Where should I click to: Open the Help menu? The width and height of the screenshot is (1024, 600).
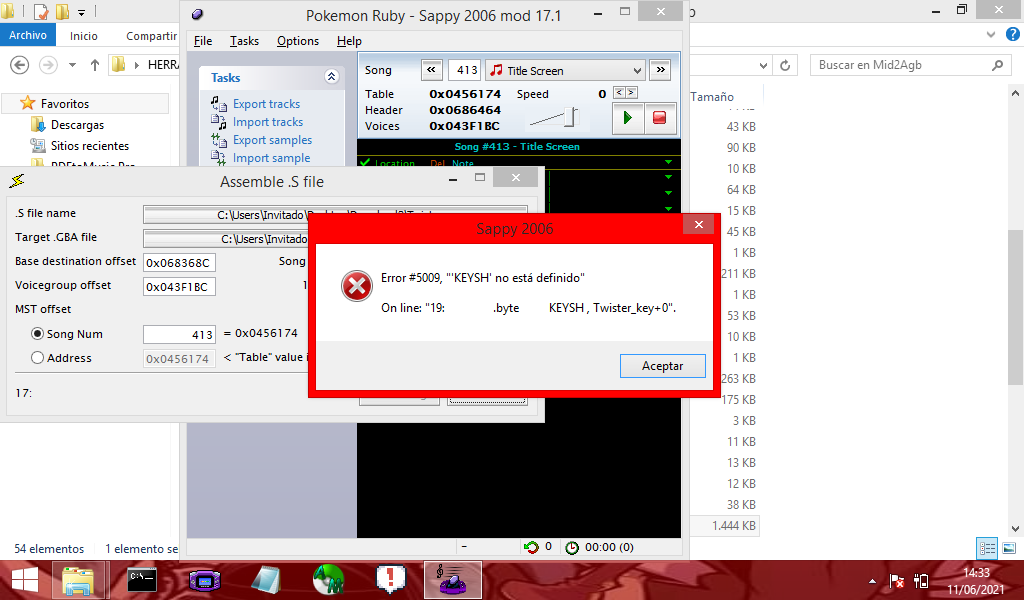pyautogui.click(x=349, y=41)
